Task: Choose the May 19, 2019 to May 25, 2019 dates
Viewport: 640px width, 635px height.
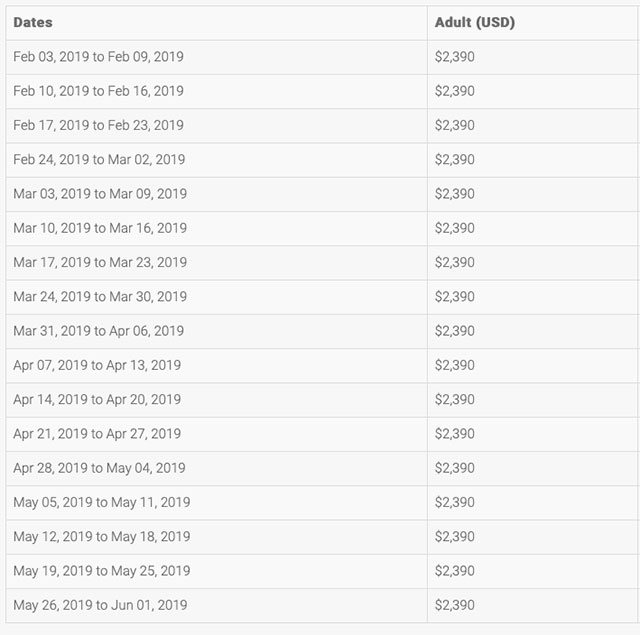Action: [102, 571]
